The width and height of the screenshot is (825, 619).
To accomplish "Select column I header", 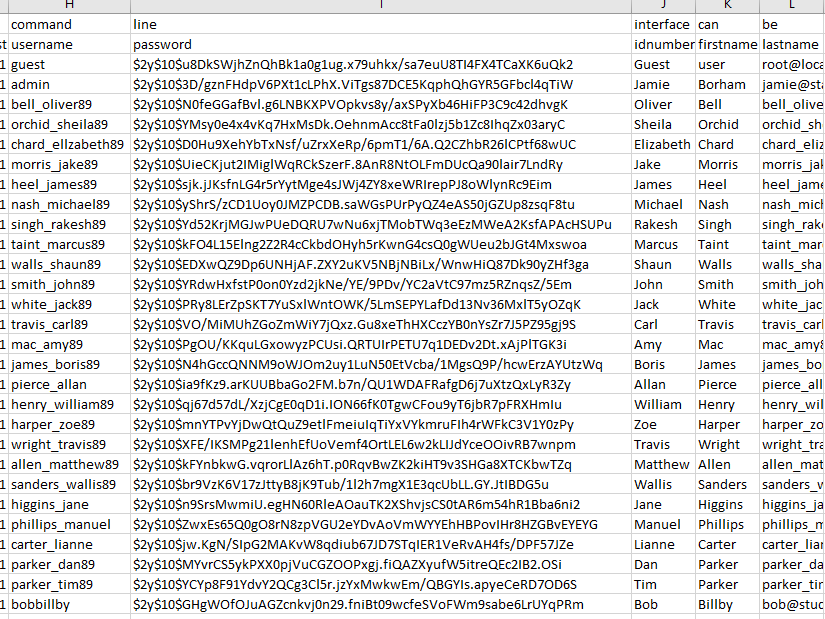I will click(x=380, y=5).
